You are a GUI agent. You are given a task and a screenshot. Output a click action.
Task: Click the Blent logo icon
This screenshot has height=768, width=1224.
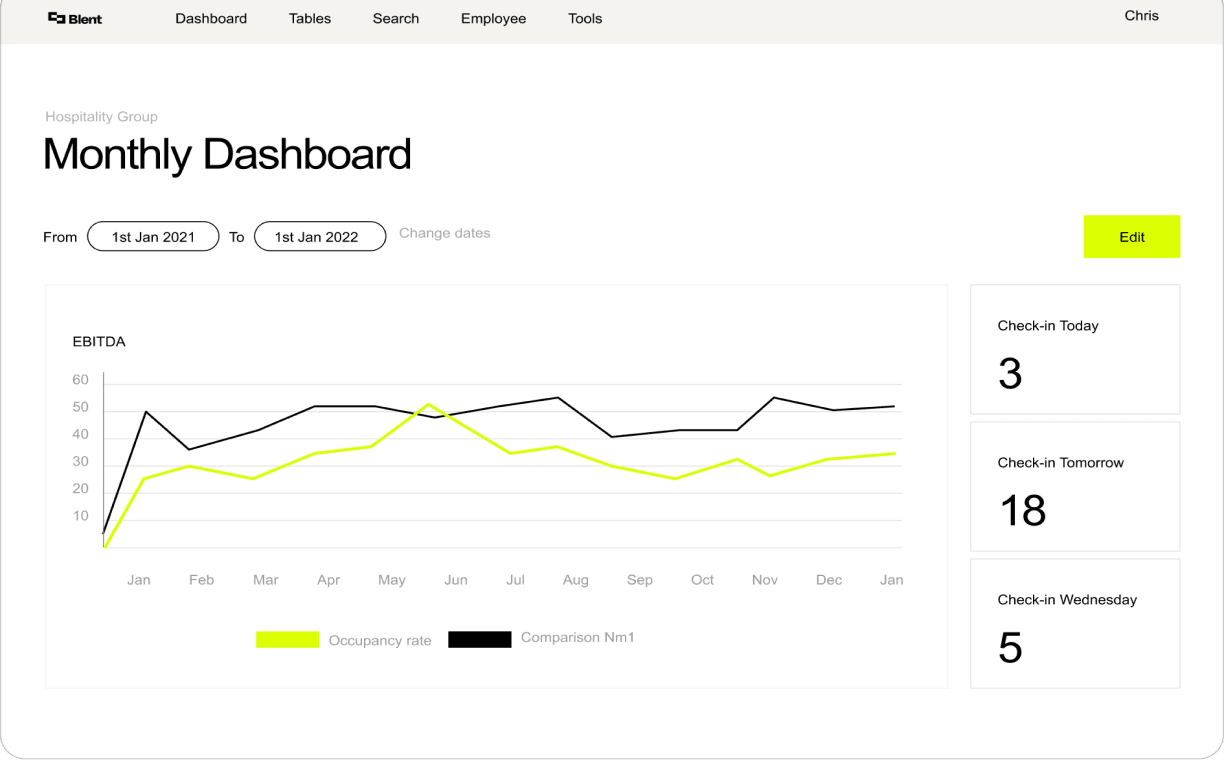pyautogui.click(x=57, y=18)
